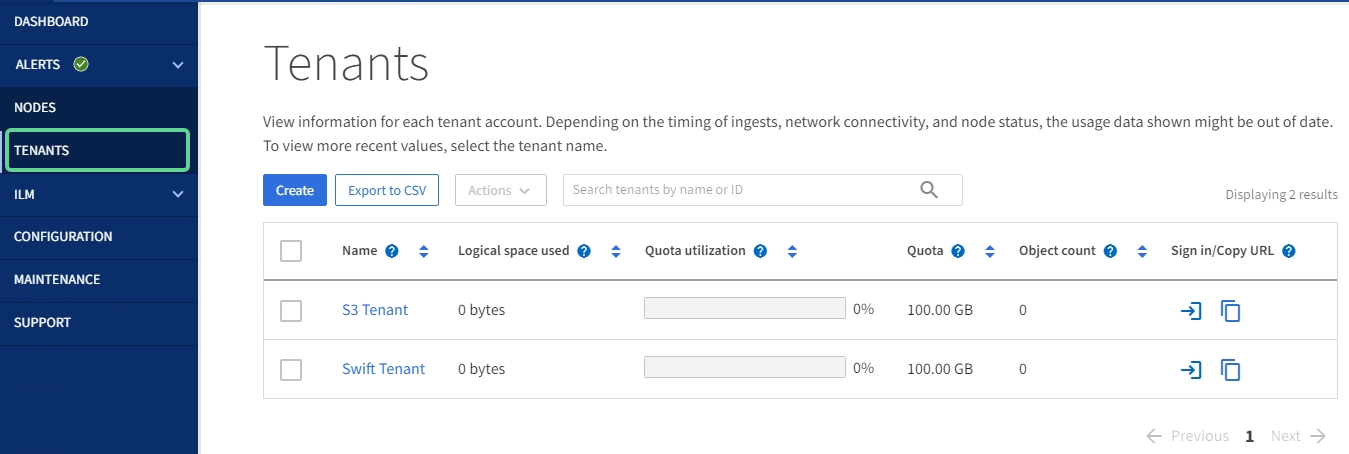Expand the ALERTS sidebar section
Viewport: 1349px width, 454px height.
tap(178, 65)
